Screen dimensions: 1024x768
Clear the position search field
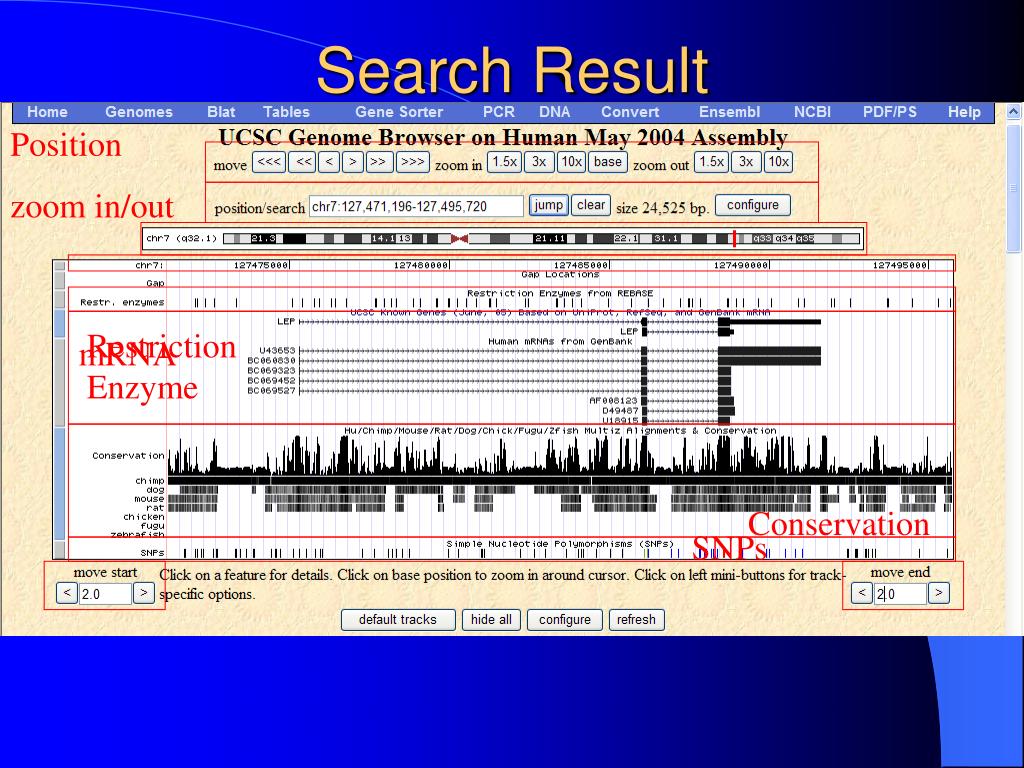[x=591, y=205]
